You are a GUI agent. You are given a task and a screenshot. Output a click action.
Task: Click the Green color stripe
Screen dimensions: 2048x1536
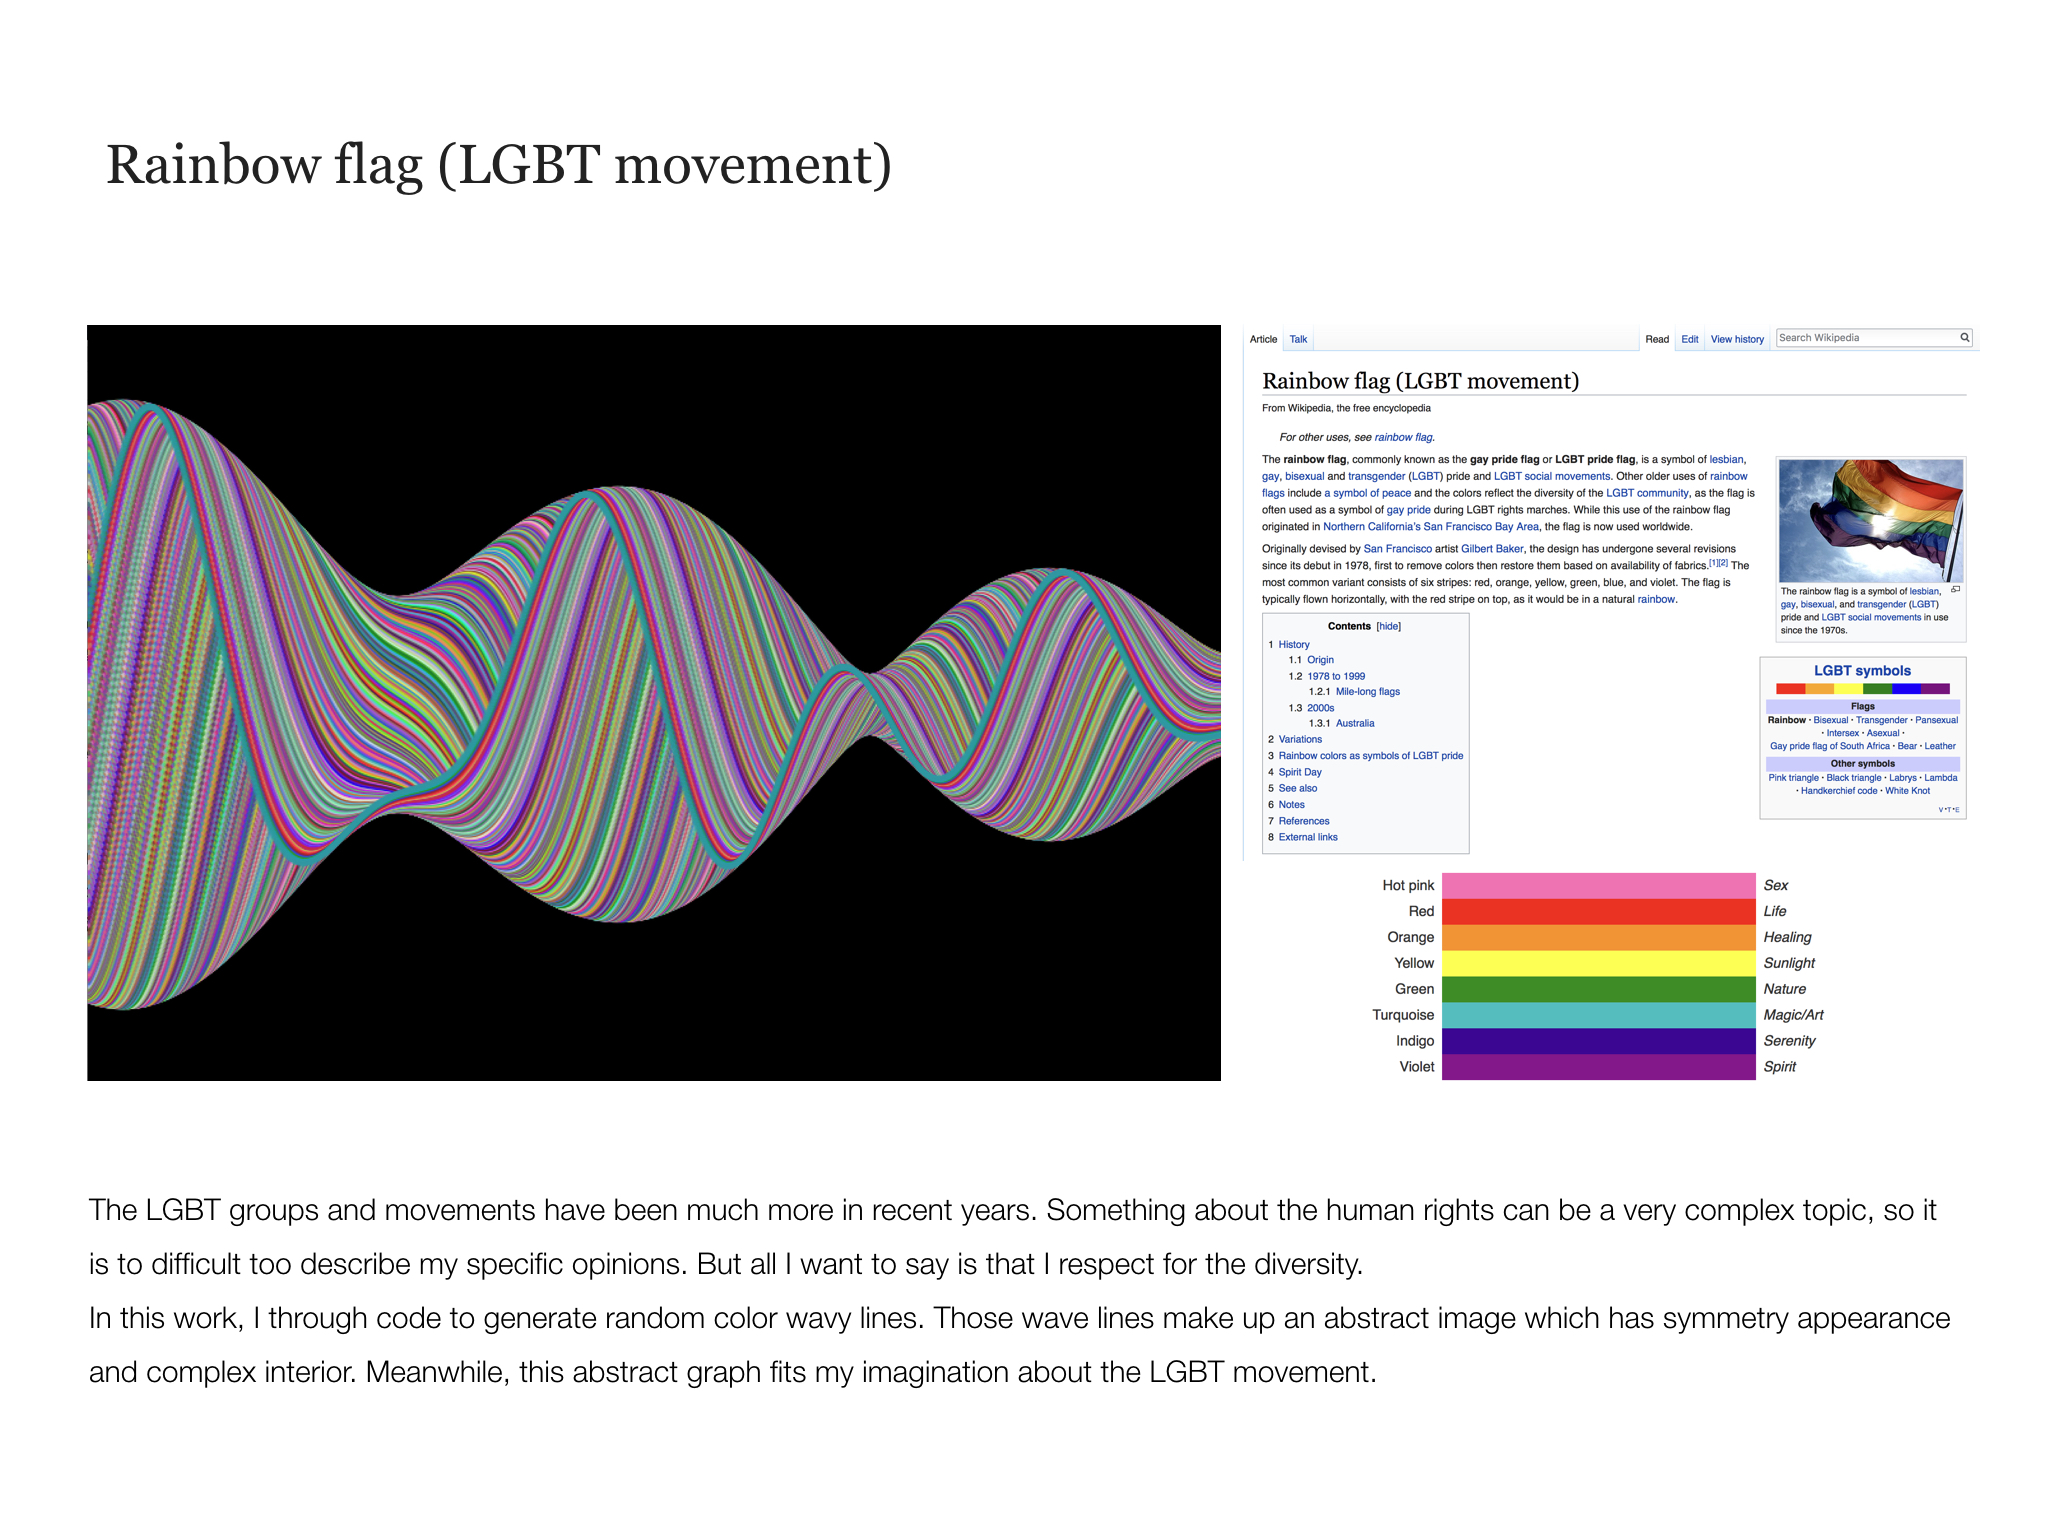pyautogui.click(x=1598, y=990)
